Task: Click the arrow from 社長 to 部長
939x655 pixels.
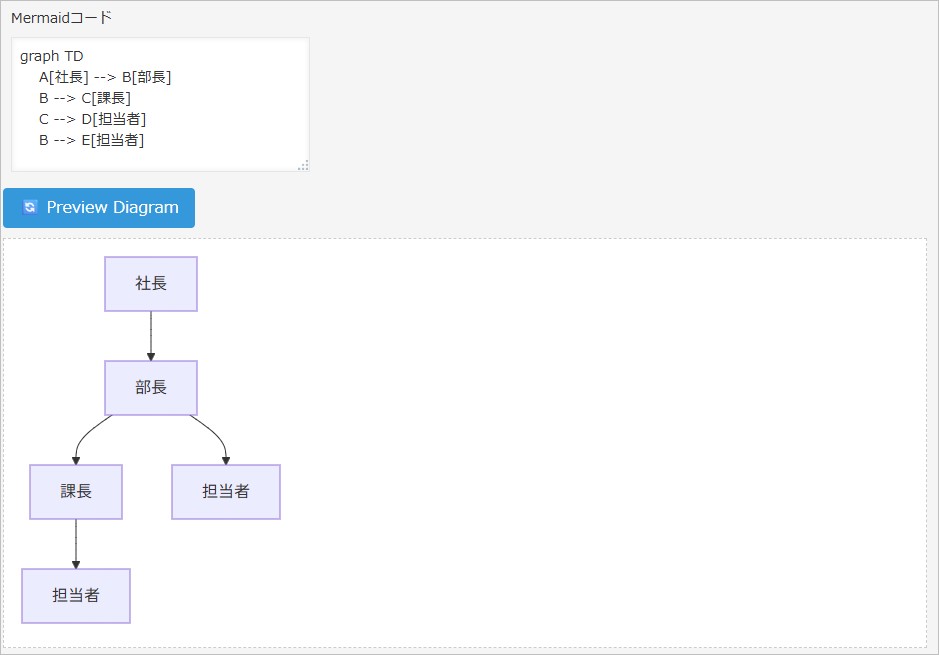Action: click(151, 335)
